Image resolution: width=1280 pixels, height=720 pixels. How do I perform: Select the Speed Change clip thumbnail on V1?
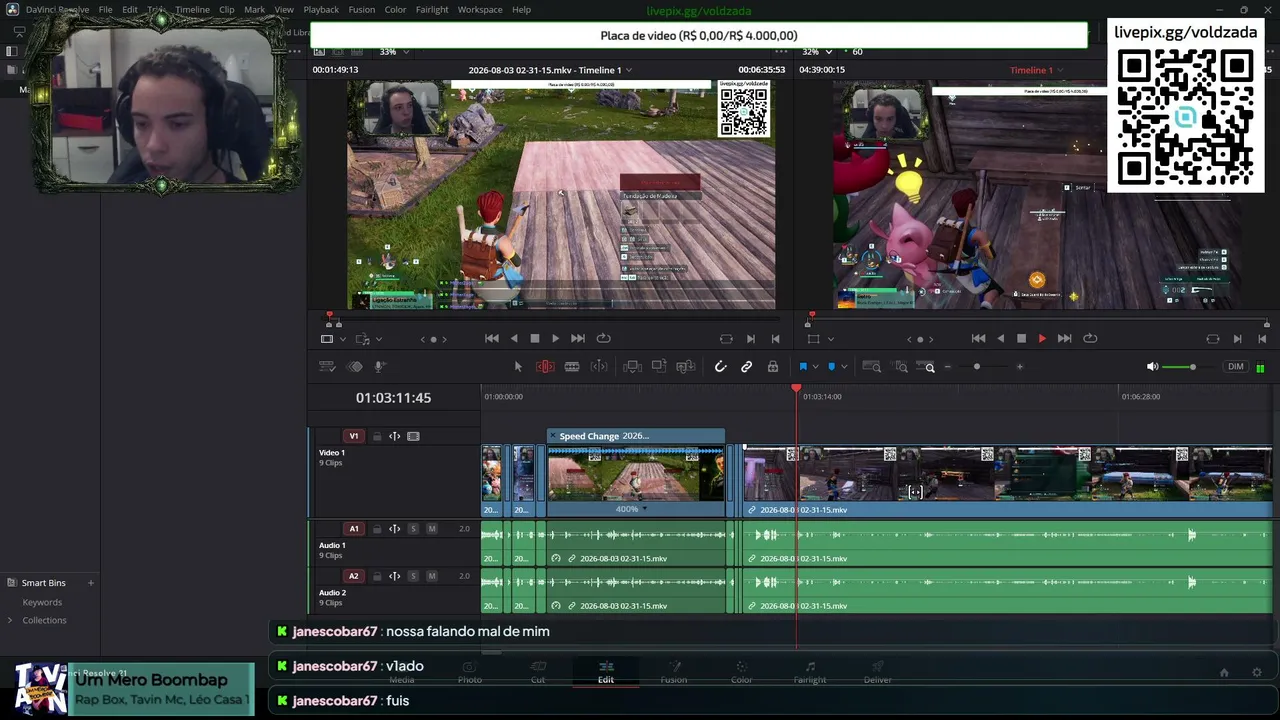[x=635, y=475]
